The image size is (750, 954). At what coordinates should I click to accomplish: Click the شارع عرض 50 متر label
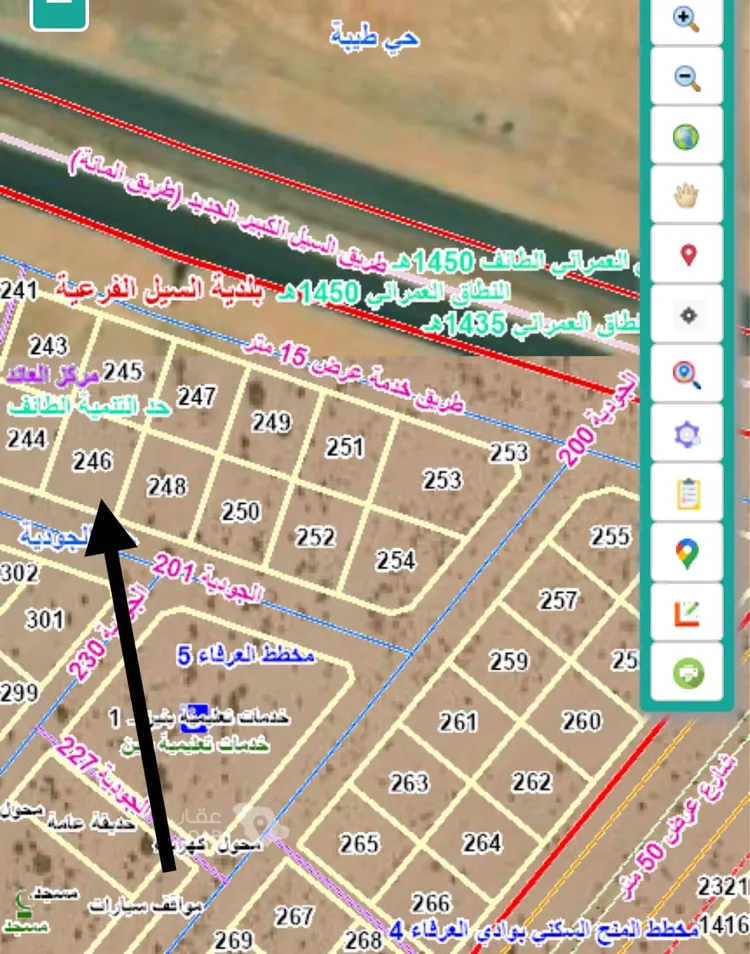point(678,827)
